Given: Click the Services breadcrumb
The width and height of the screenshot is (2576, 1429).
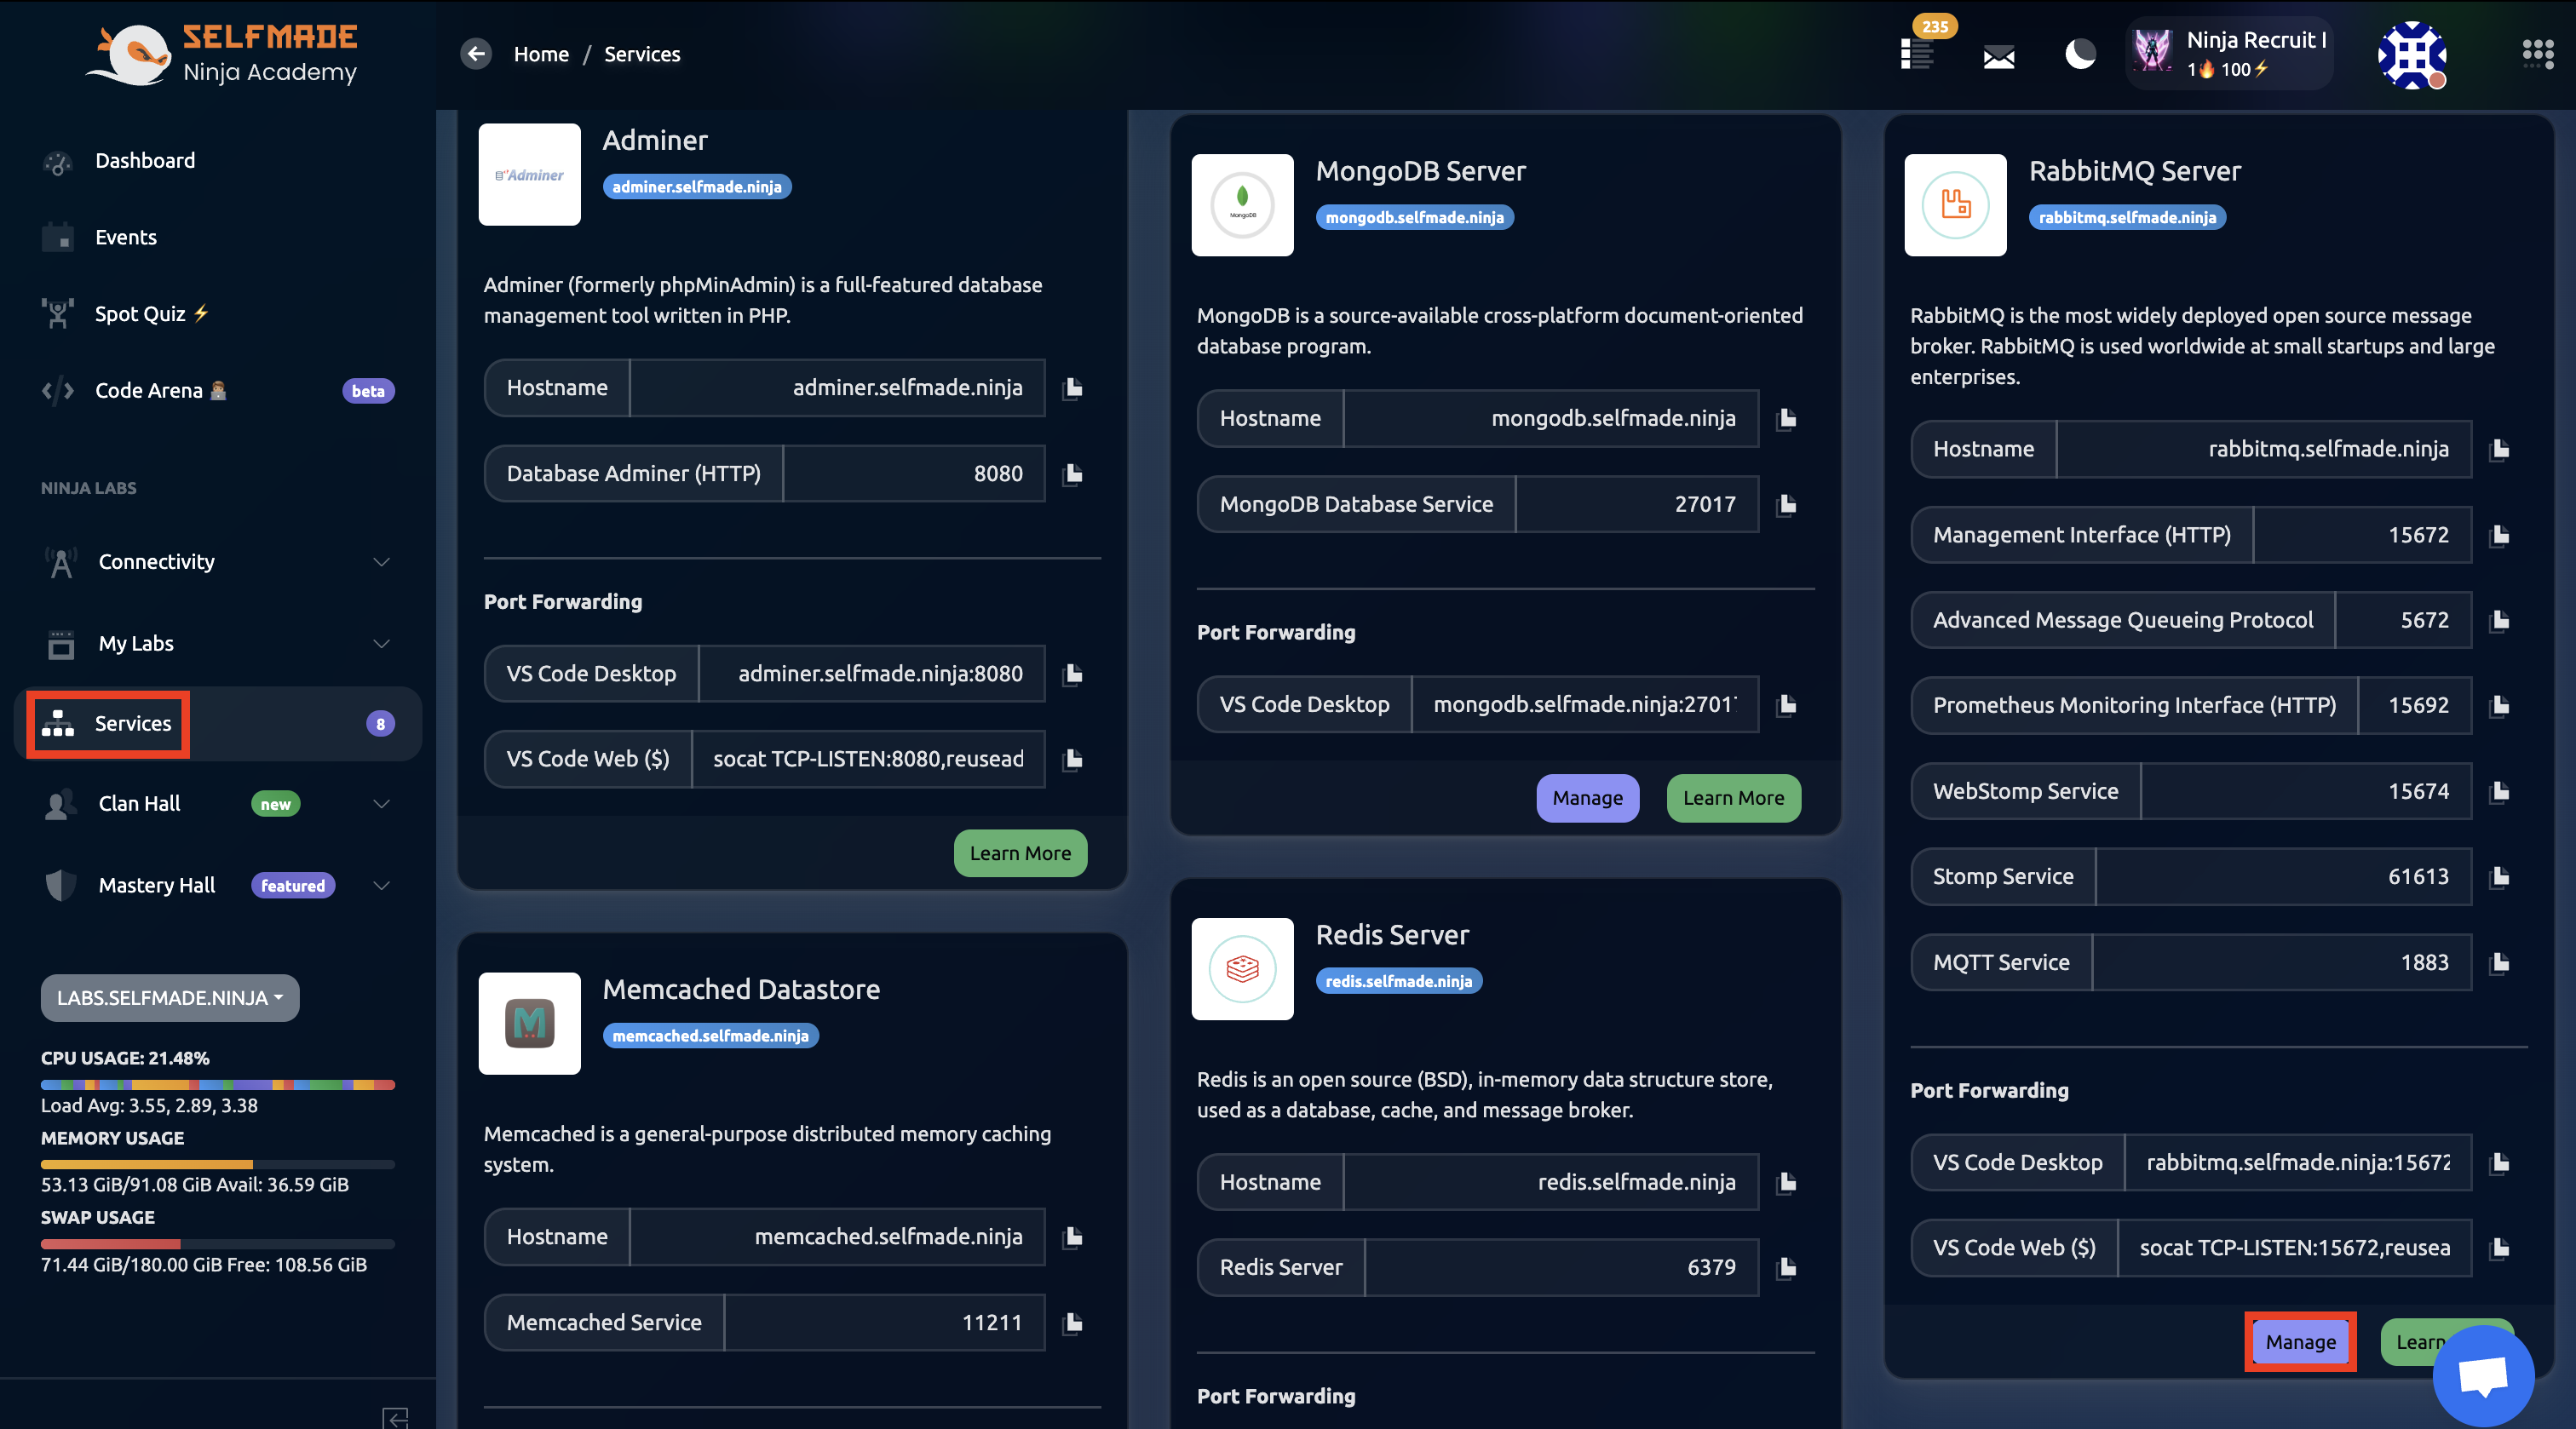Looking at the screenshot, I should tap(642, 54).
